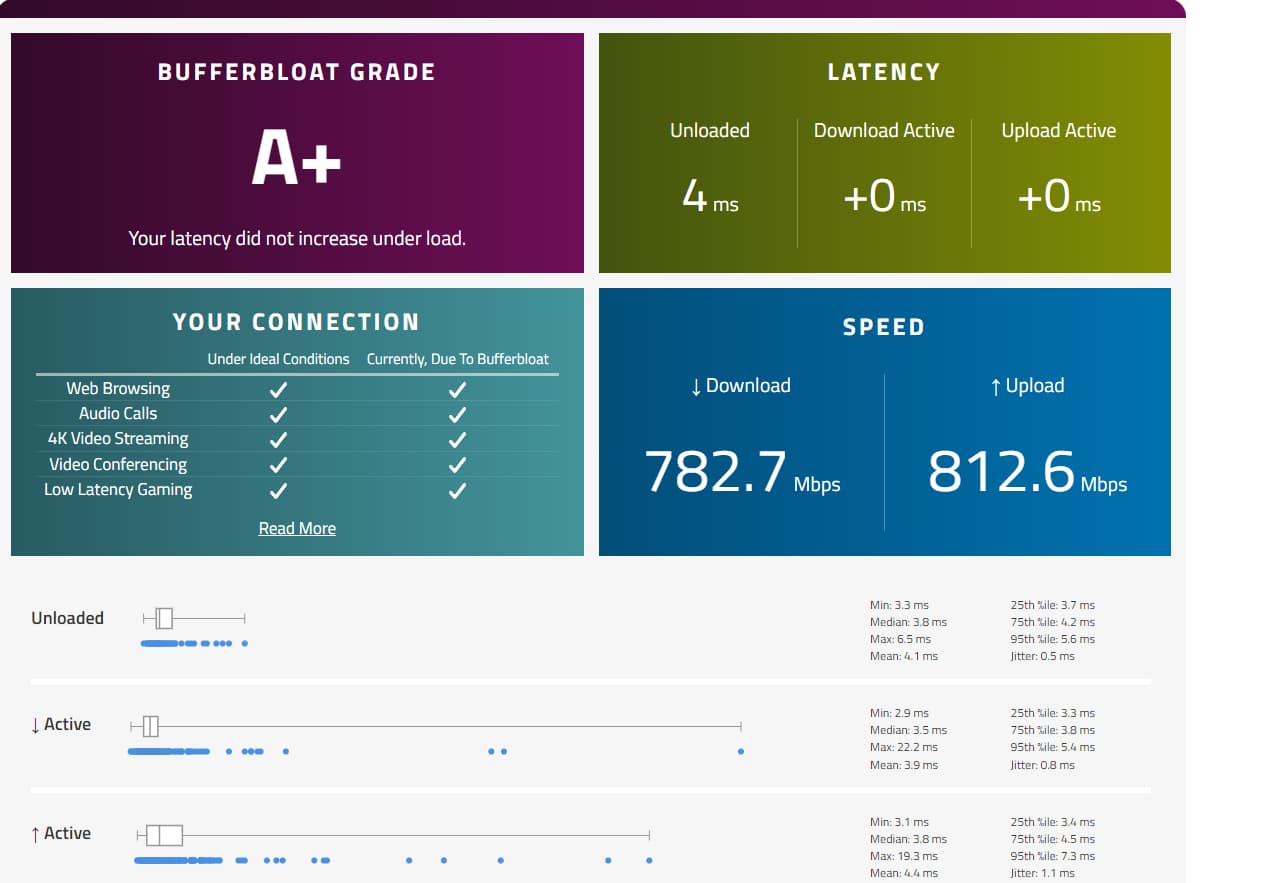
Task: Click Video Conferencing checkmark under Ideal Conditions
Action: 278,465
